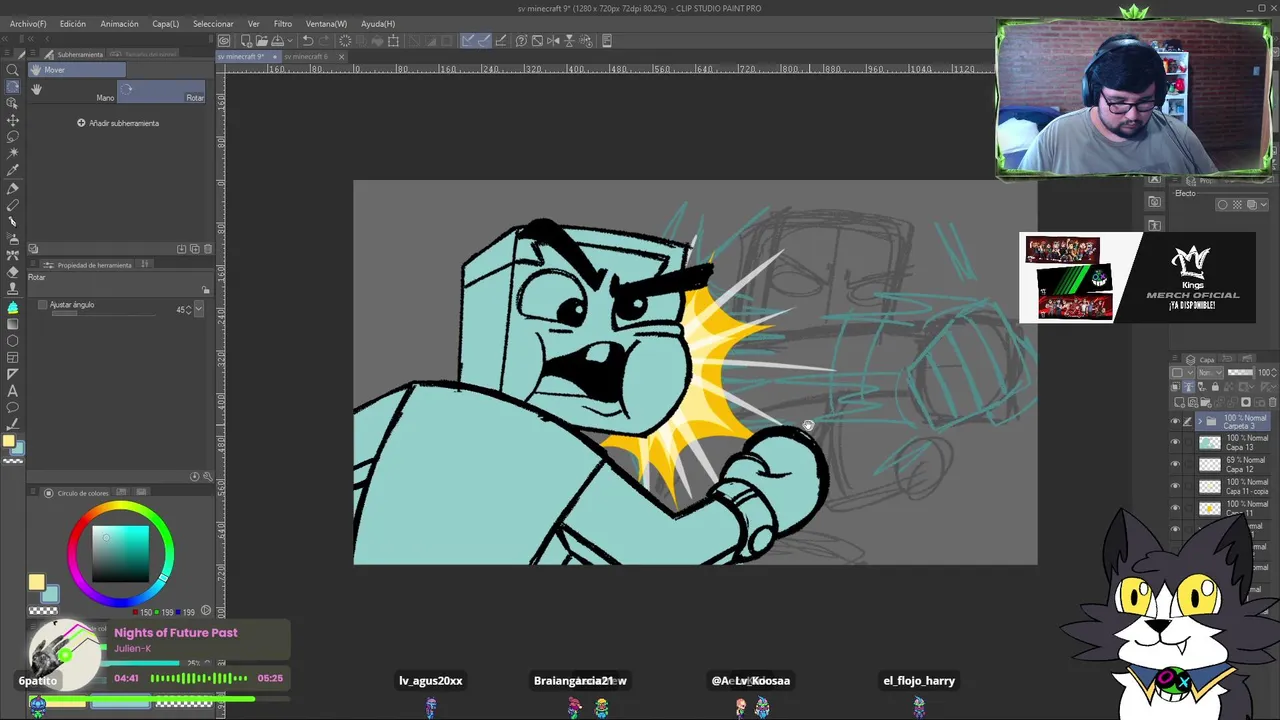
Task: Toggle visibility of Carpeta 3 layer folder
Action: point(1175,421)
